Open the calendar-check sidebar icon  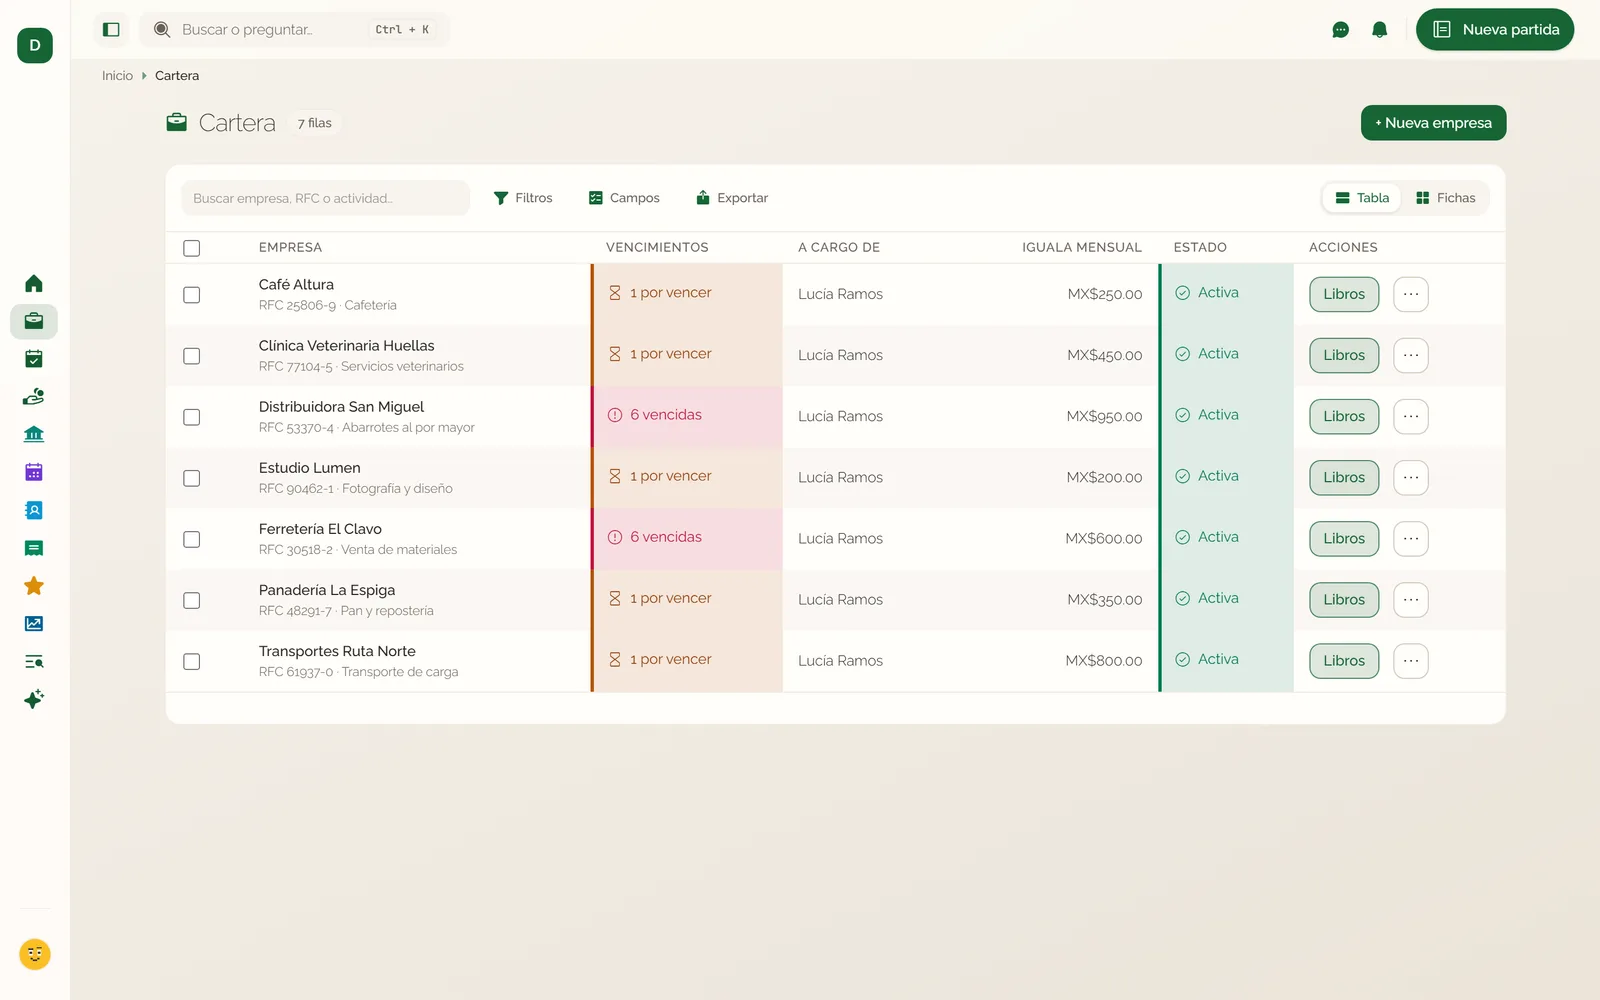coord(34,359)
